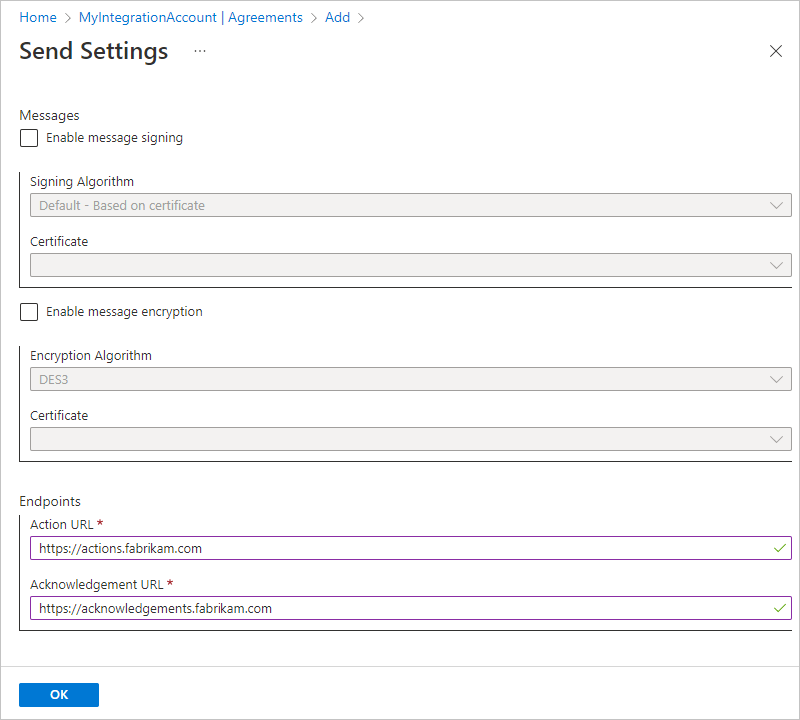Expand the Signing Algorithm dropdown
The height and width of the screenshot is (720, 800).
(x=410, y=206)
